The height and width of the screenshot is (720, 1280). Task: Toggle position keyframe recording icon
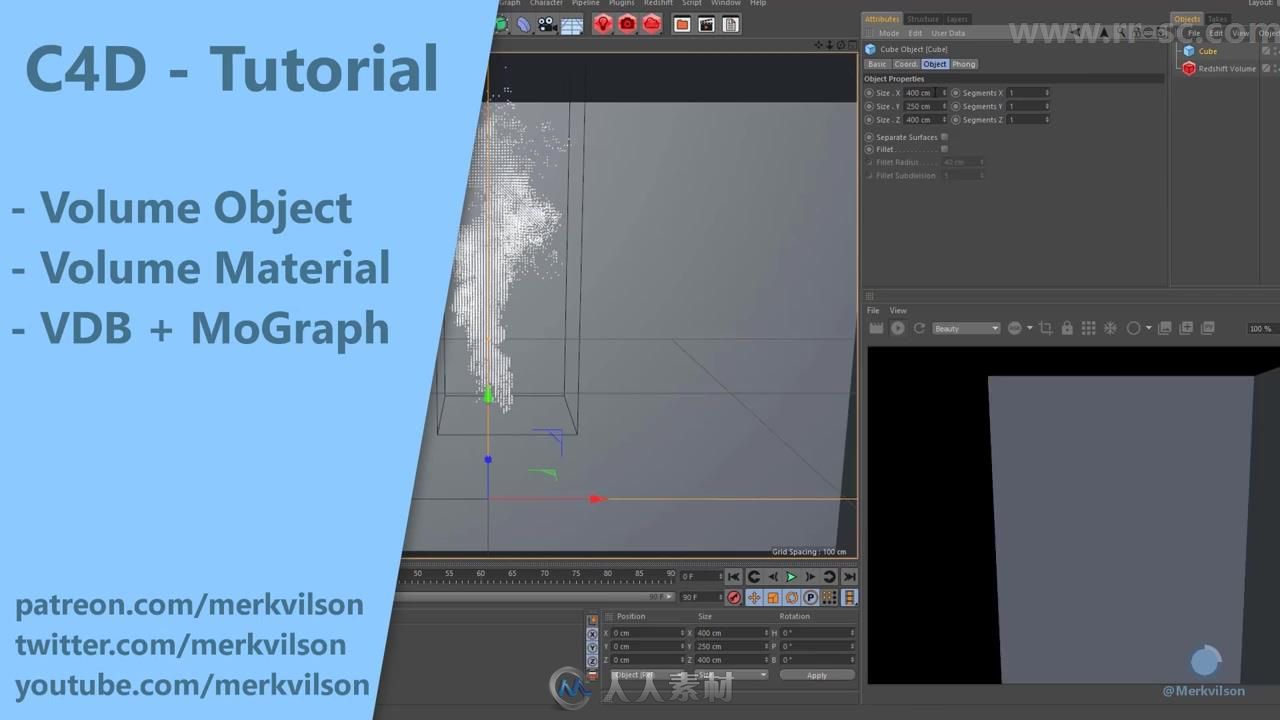[754, 598]
